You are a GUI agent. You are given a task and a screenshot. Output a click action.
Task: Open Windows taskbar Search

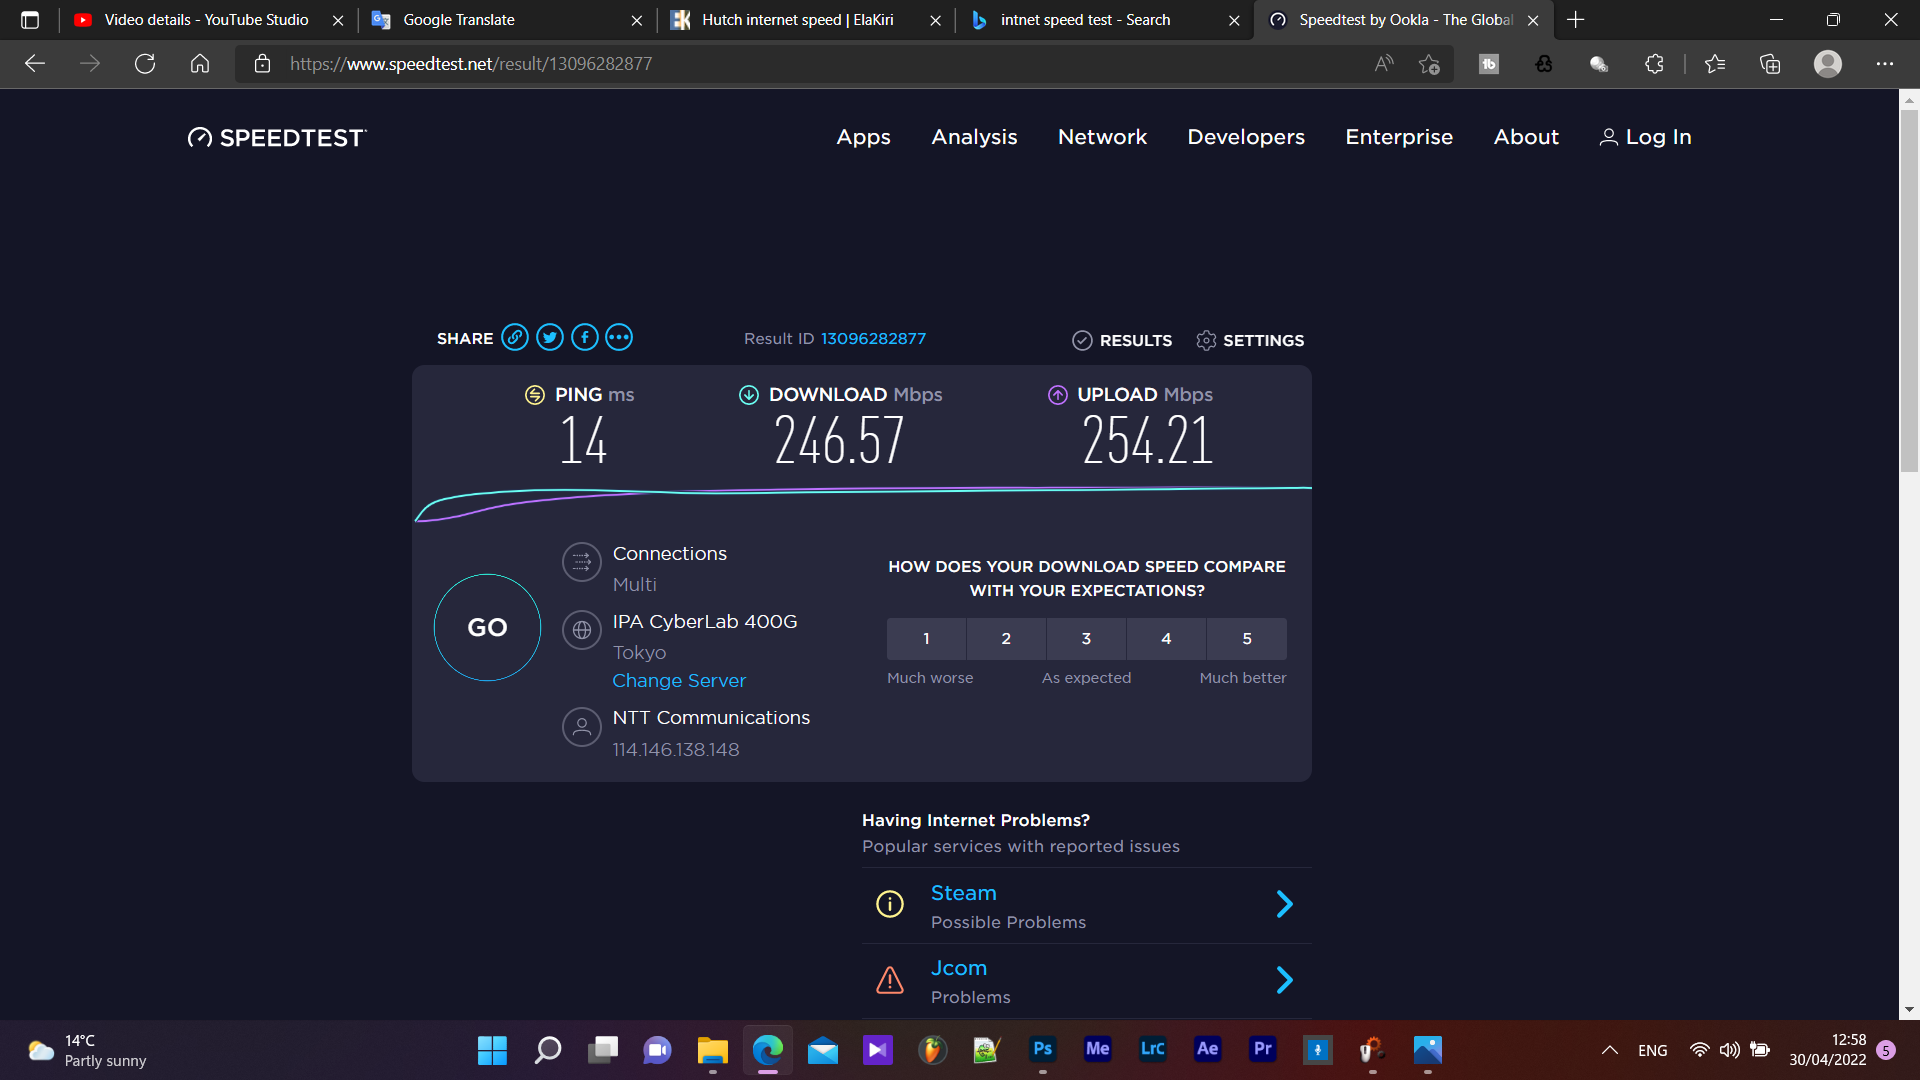click(547, 1050)
